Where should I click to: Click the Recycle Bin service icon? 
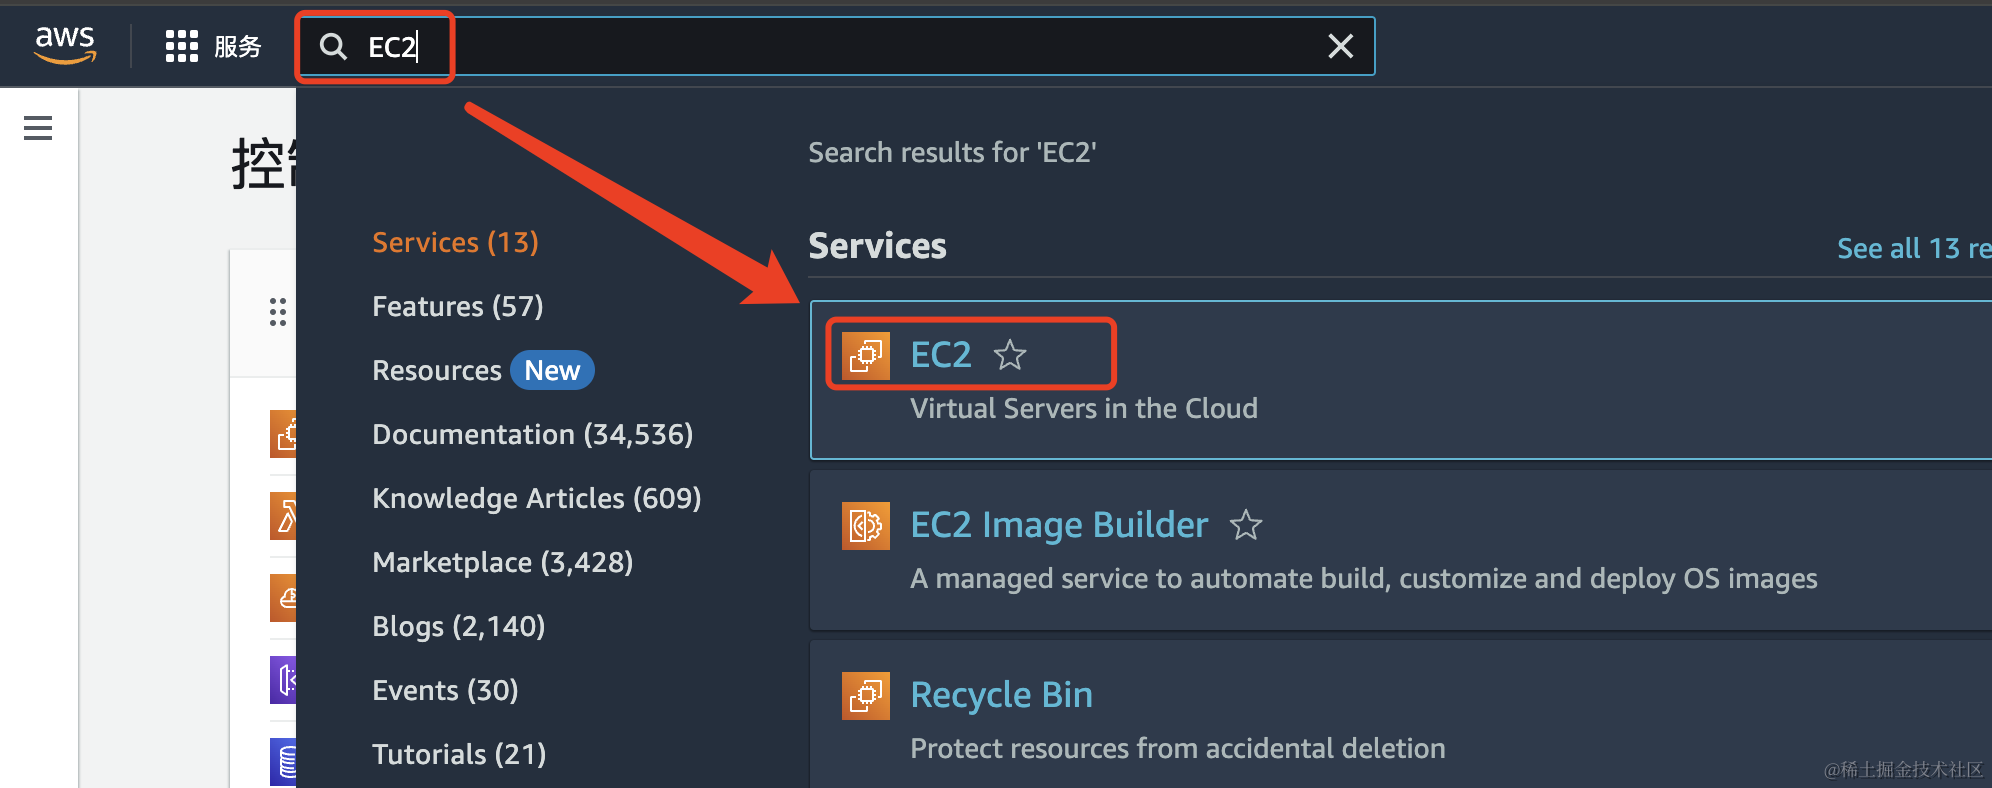pos(866,696)
